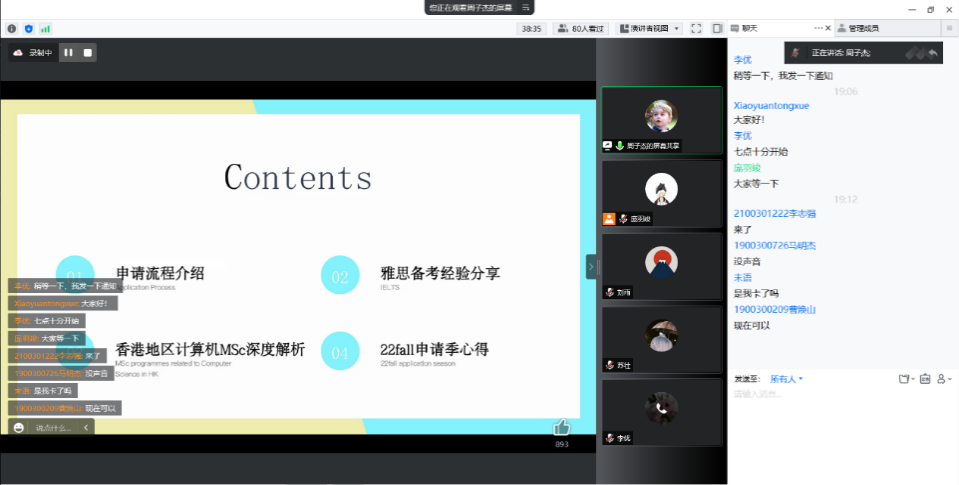Click the blue security shield icon
The width and height of the screenshot is (959, 485).
coord(28,29)
